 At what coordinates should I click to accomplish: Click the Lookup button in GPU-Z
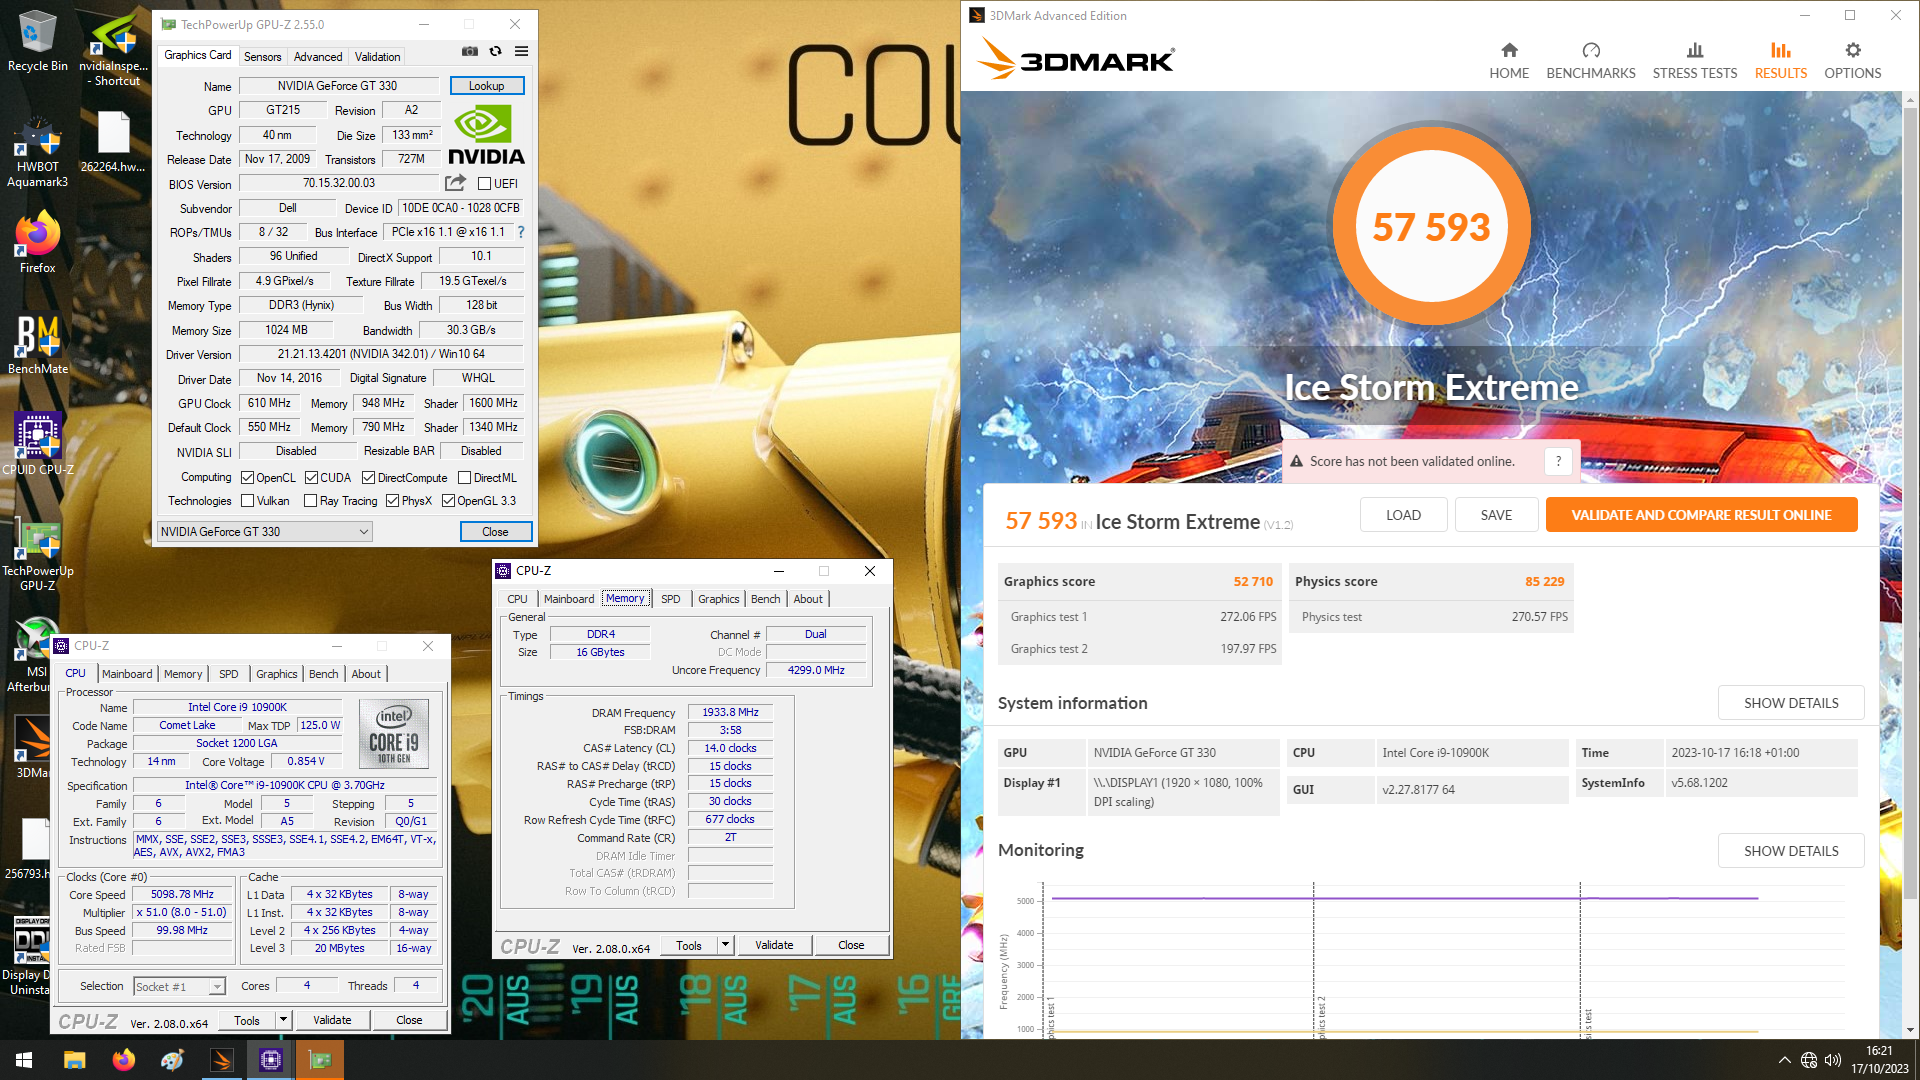[487, 86]
